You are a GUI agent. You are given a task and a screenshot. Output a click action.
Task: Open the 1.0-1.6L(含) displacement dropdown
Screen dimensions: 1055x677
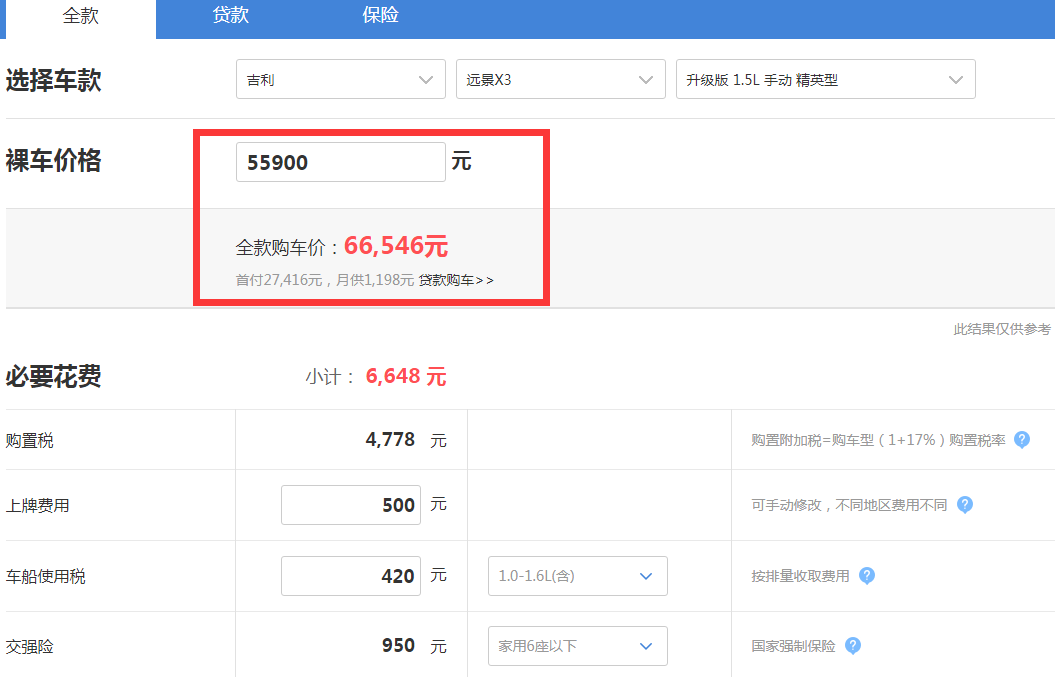(577, 576)
